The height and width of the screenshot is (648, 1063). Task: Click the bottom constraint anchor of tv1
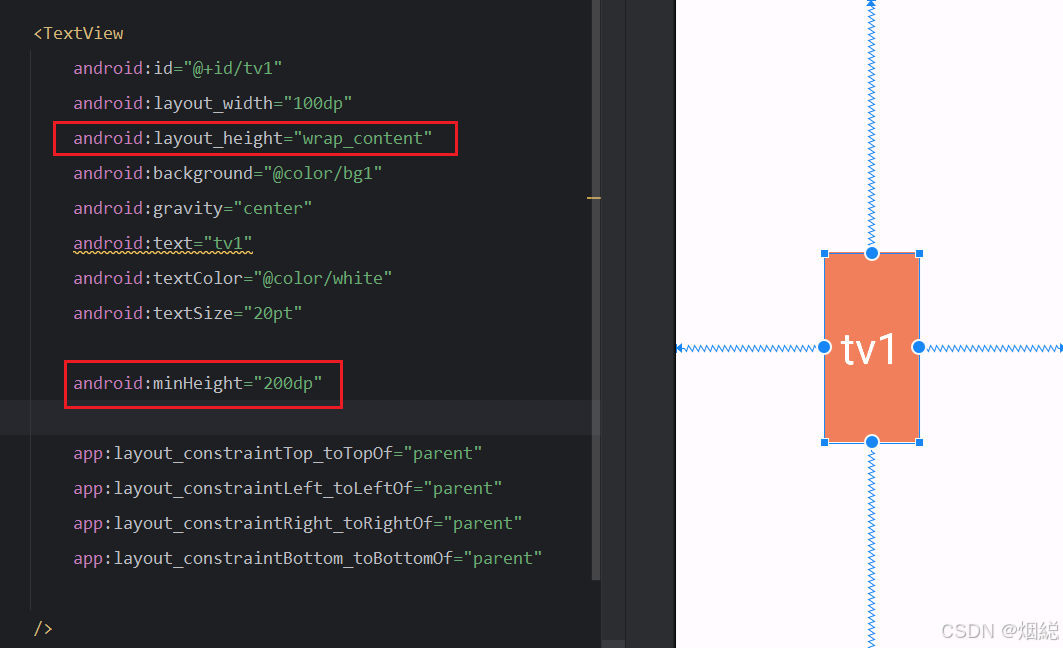(x=871, y=441)
